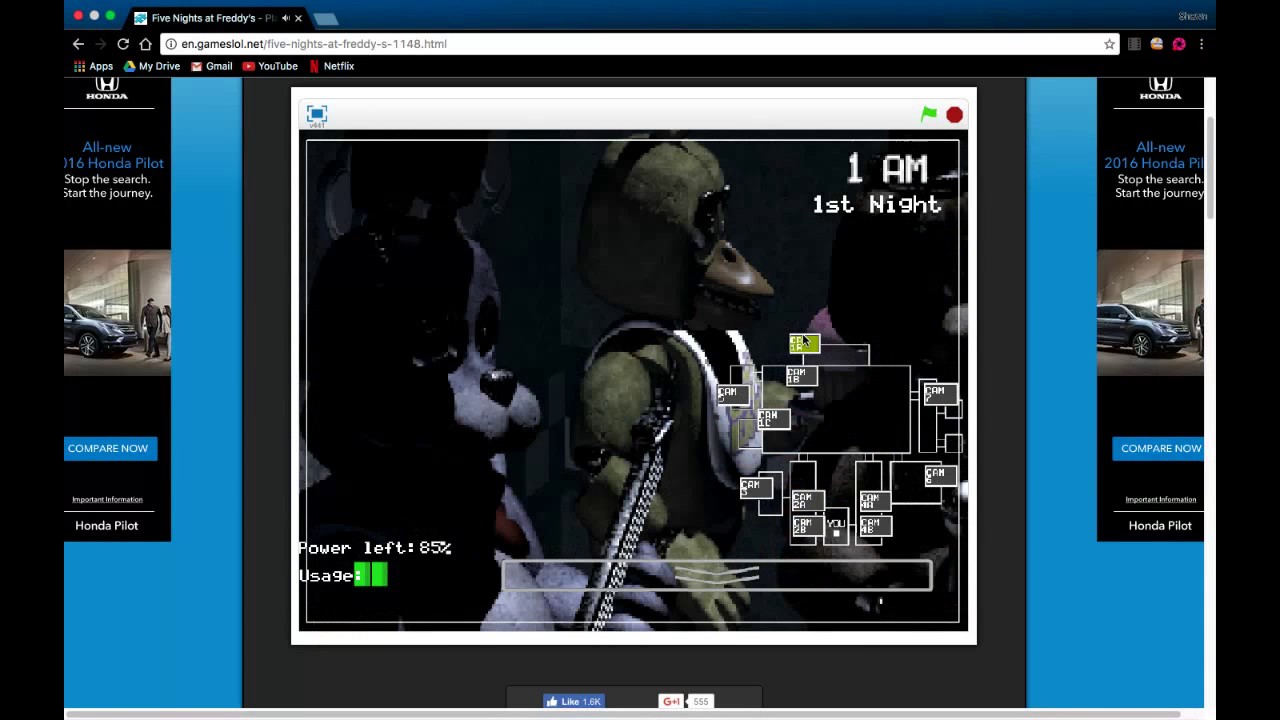Click the YOU office marker on map
This screenshot has height=720, width=1280.
tap(837, 528)
